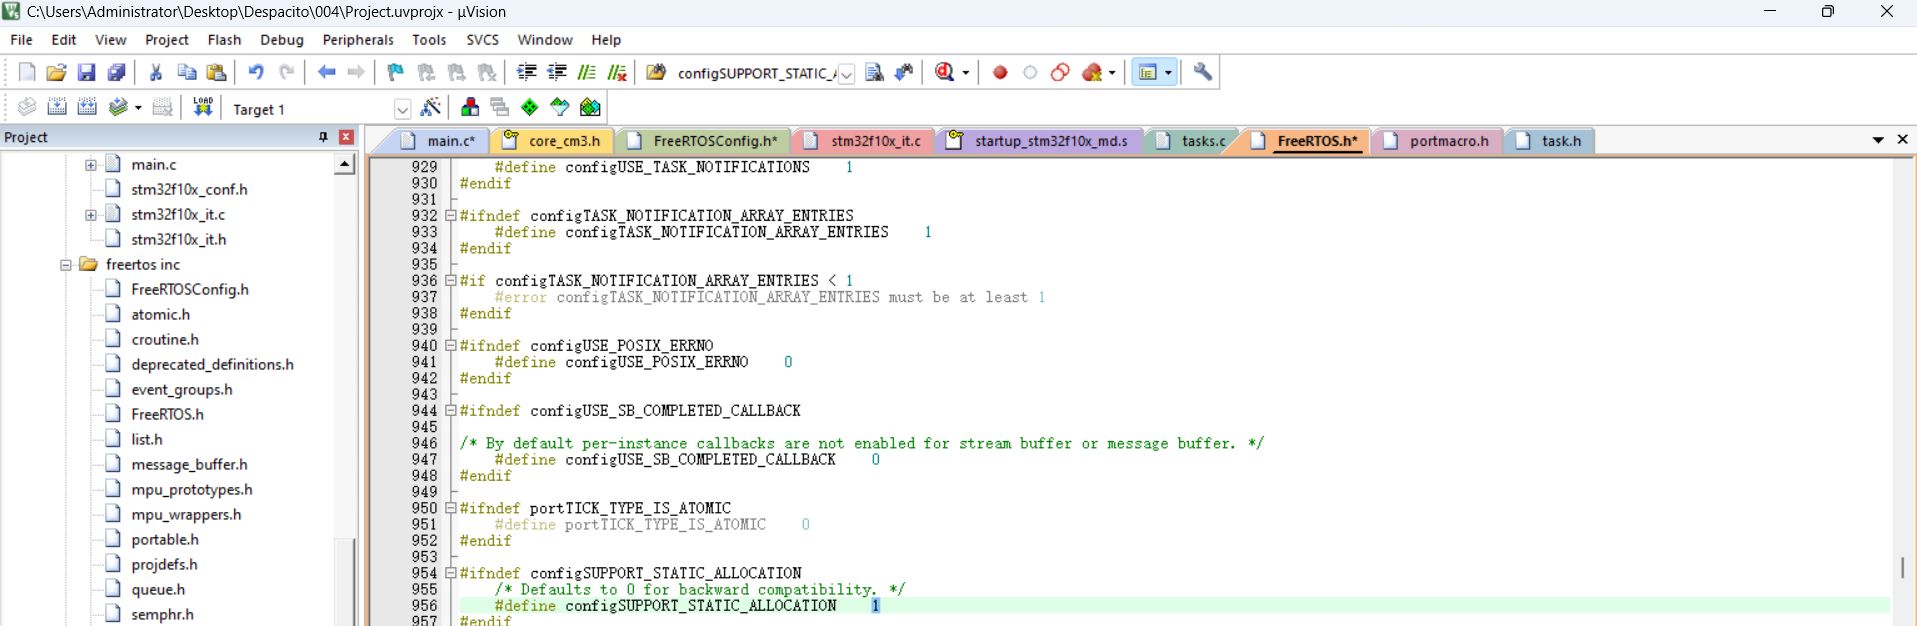This screenshot has height=626, width=1917.
Task: Open the Project menu
Action: (166, 39)
